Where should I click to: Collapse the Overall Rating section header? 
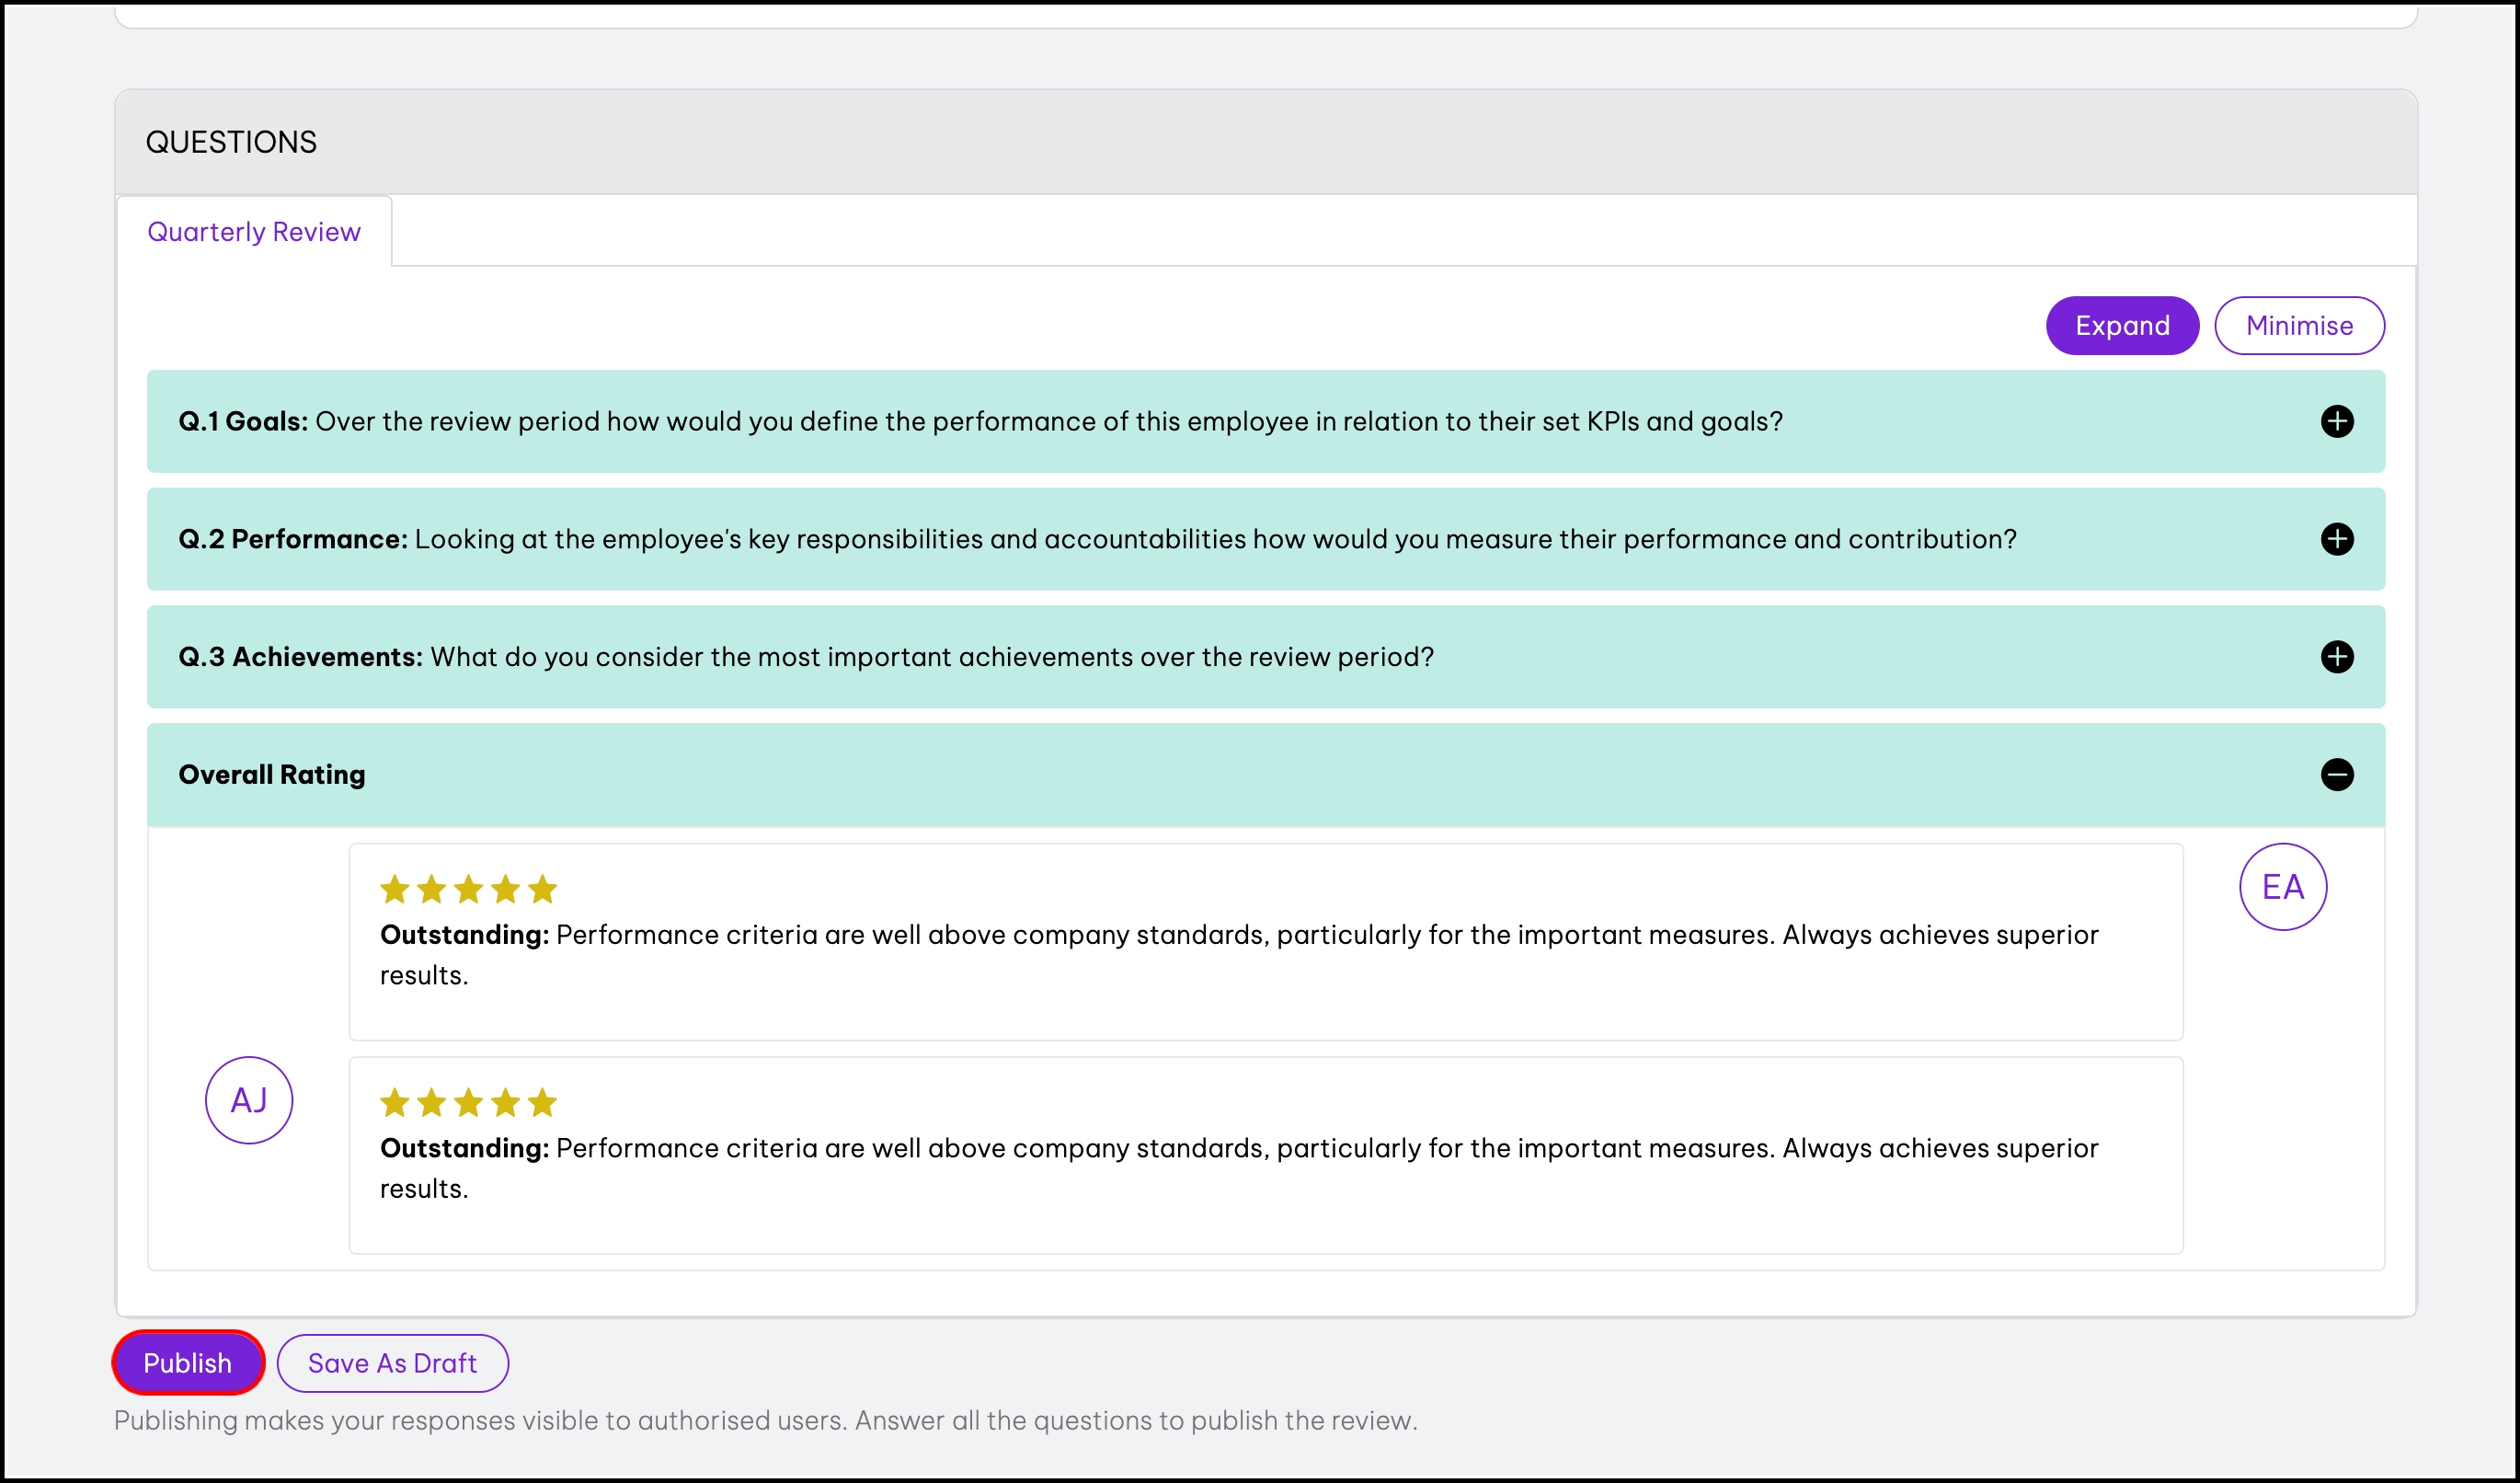tap(272, 774)
